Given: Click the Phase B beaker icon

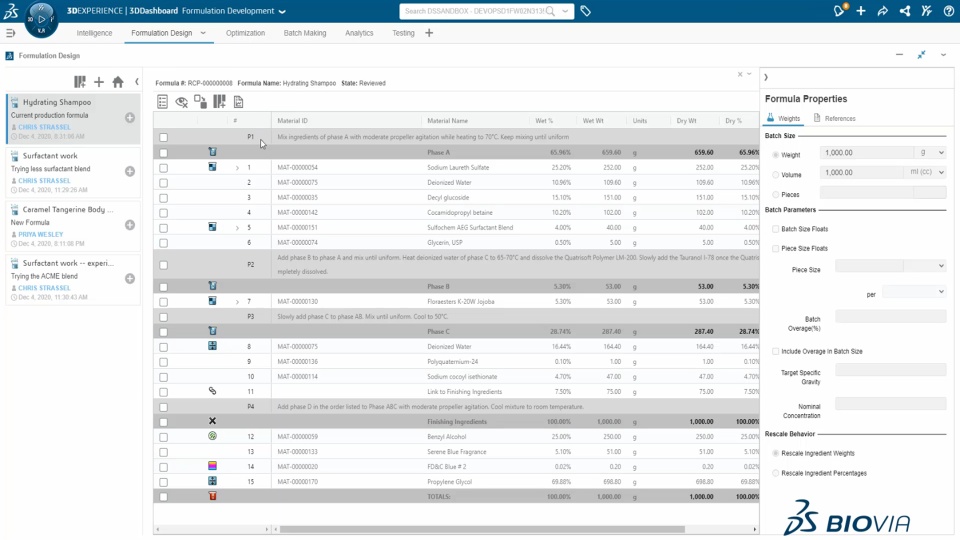Looking at the screenshot, I should (212, 286).
